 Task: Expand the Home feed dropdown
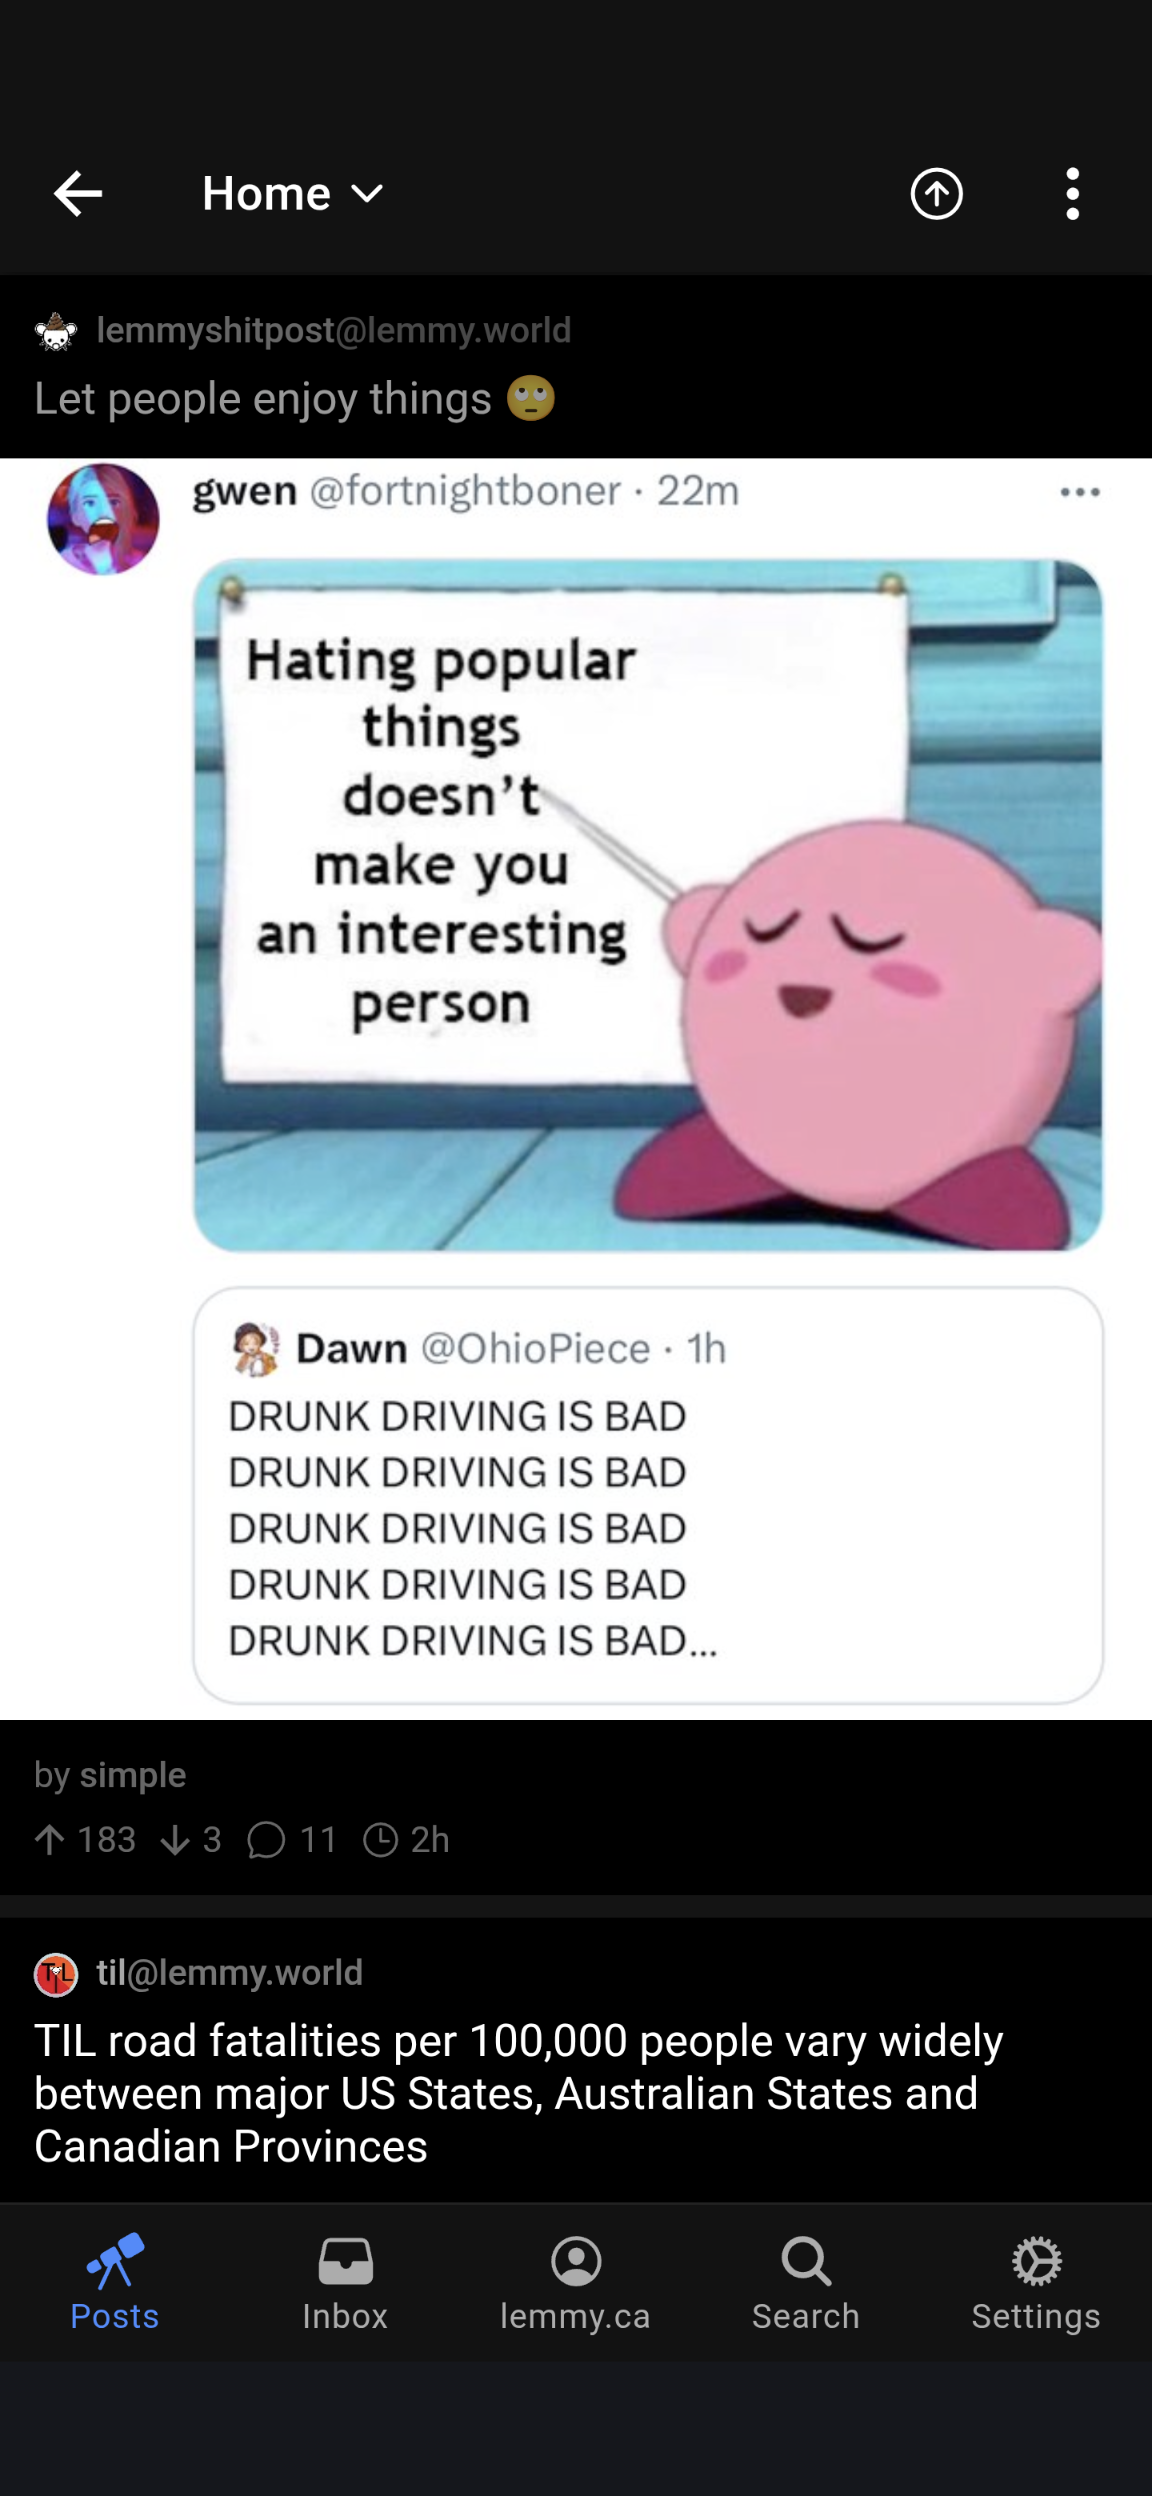pos(293,194)
